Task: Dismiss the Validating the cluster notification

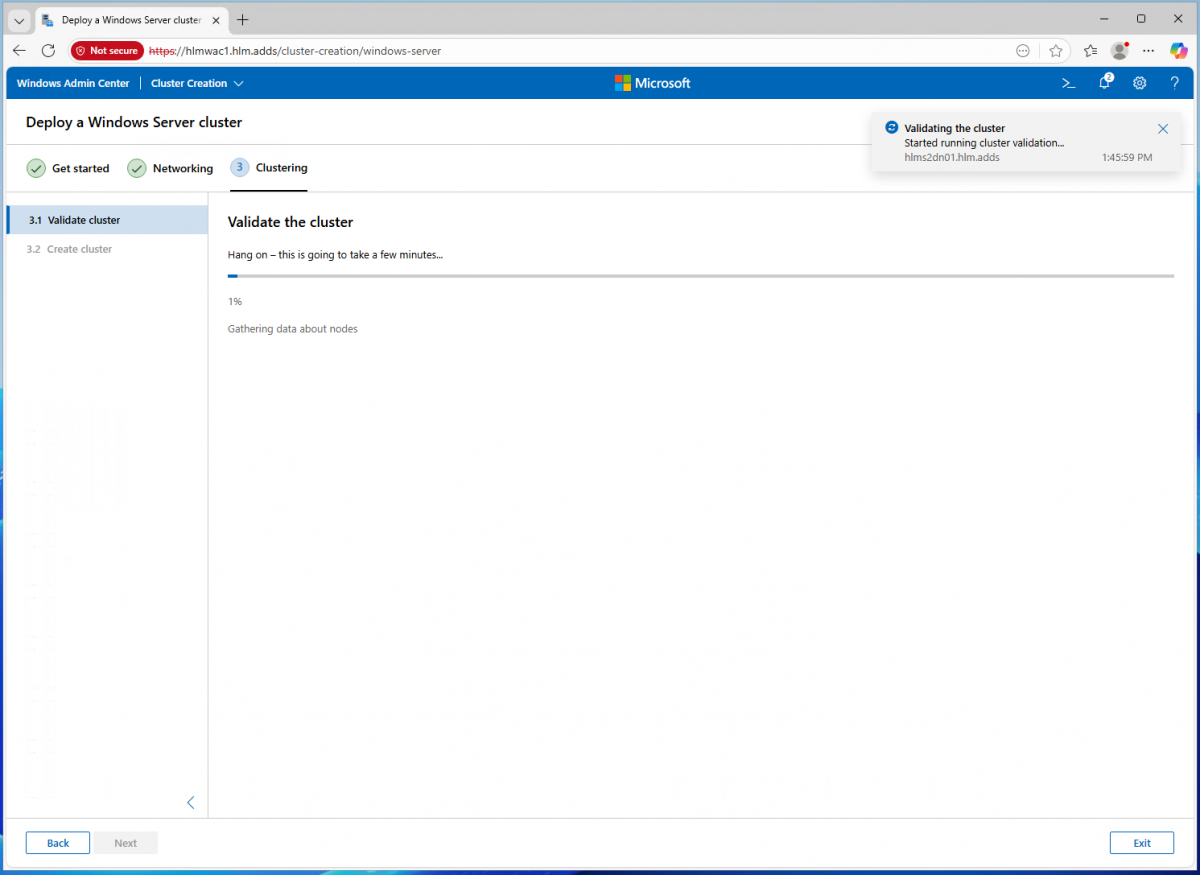Action: (1162, 129)
